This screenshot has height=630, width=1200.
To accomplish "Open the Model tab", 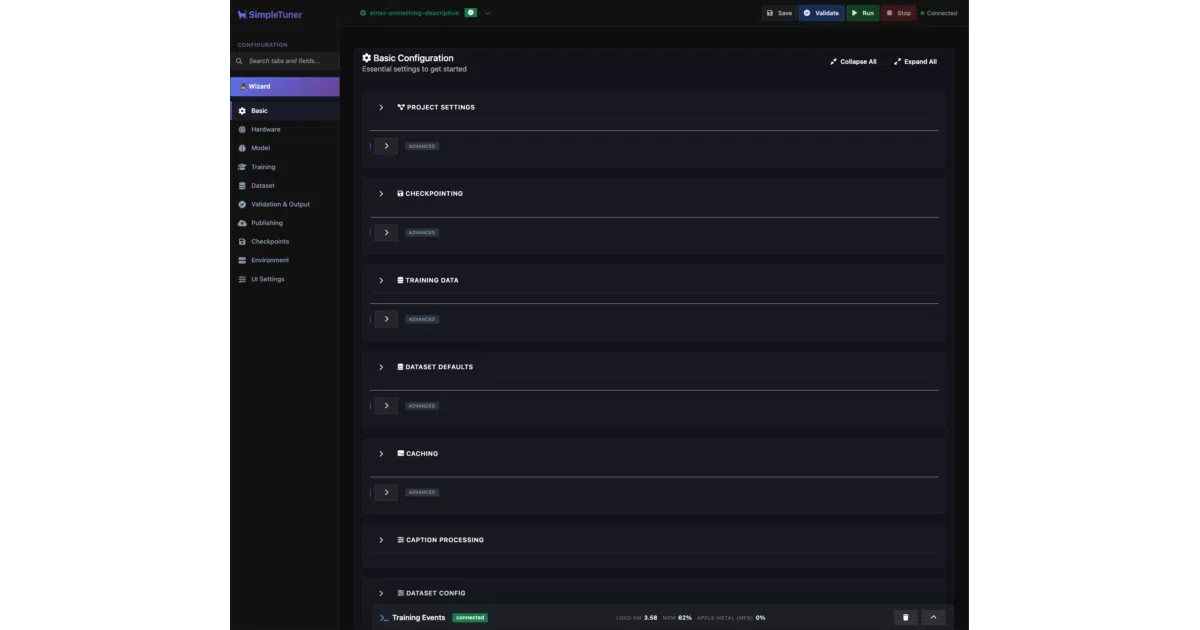I will [285, 148].
